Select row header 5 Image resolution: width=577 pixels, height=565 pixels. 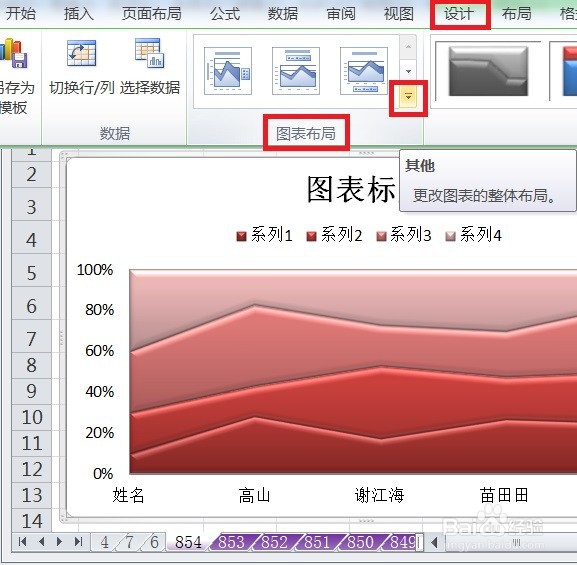[x=32, y=273]
